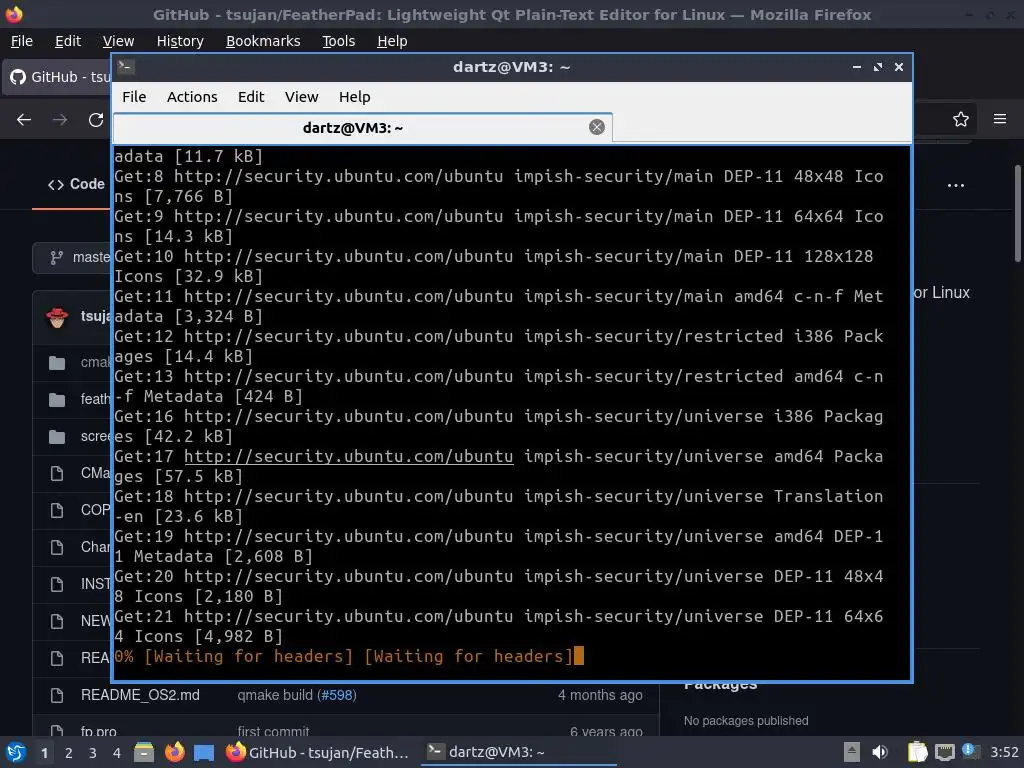Open the Firefox View menu
1024x768 pixels.
(118, 41)
